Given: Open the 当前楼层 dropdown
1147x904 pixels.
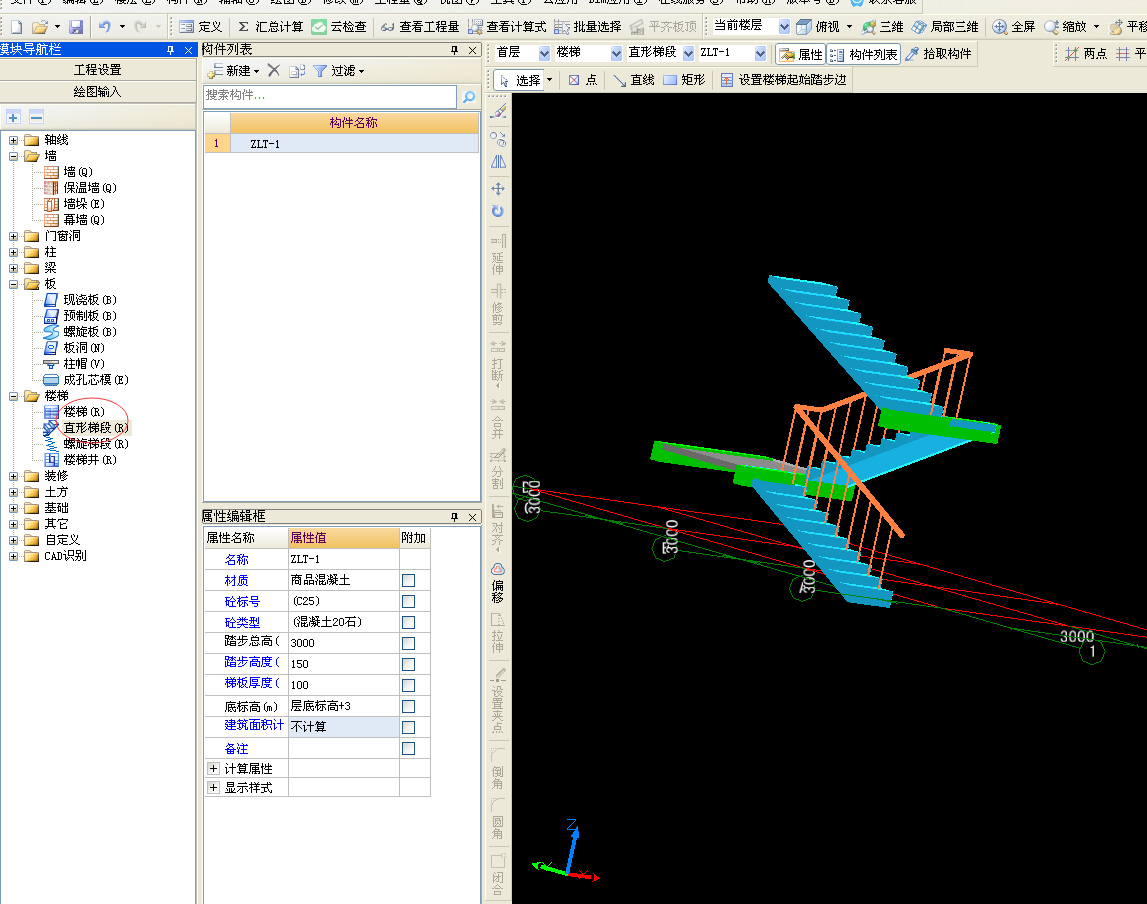Looking at the screenshot, I should coord(784,27).
